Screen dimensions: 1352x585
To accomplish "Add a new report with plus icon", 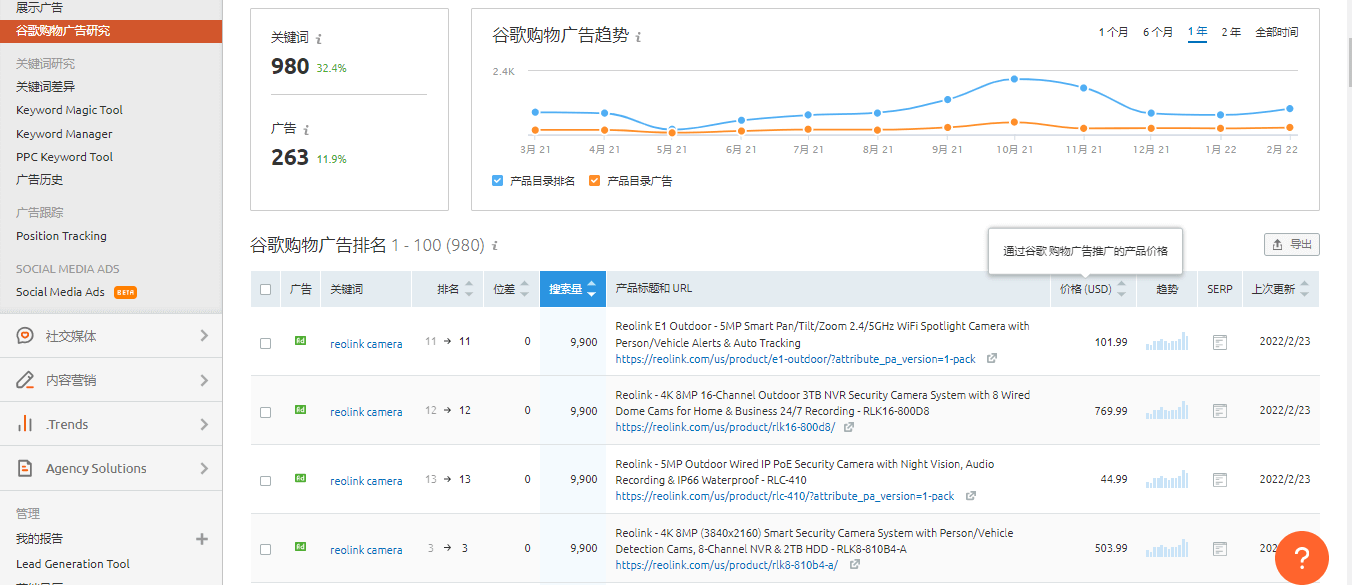I will coord(202,539).
